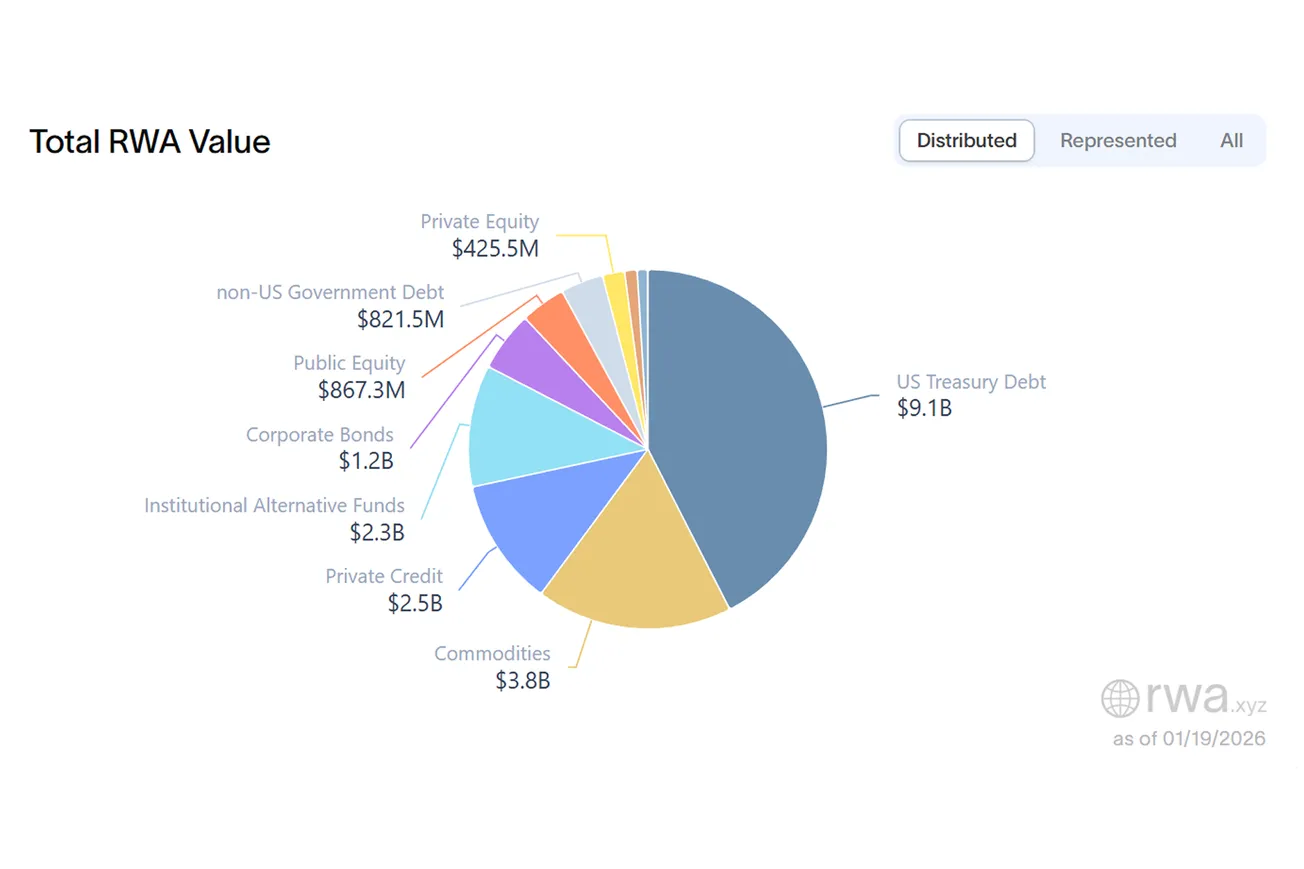Click the Private Equity label

479,222
